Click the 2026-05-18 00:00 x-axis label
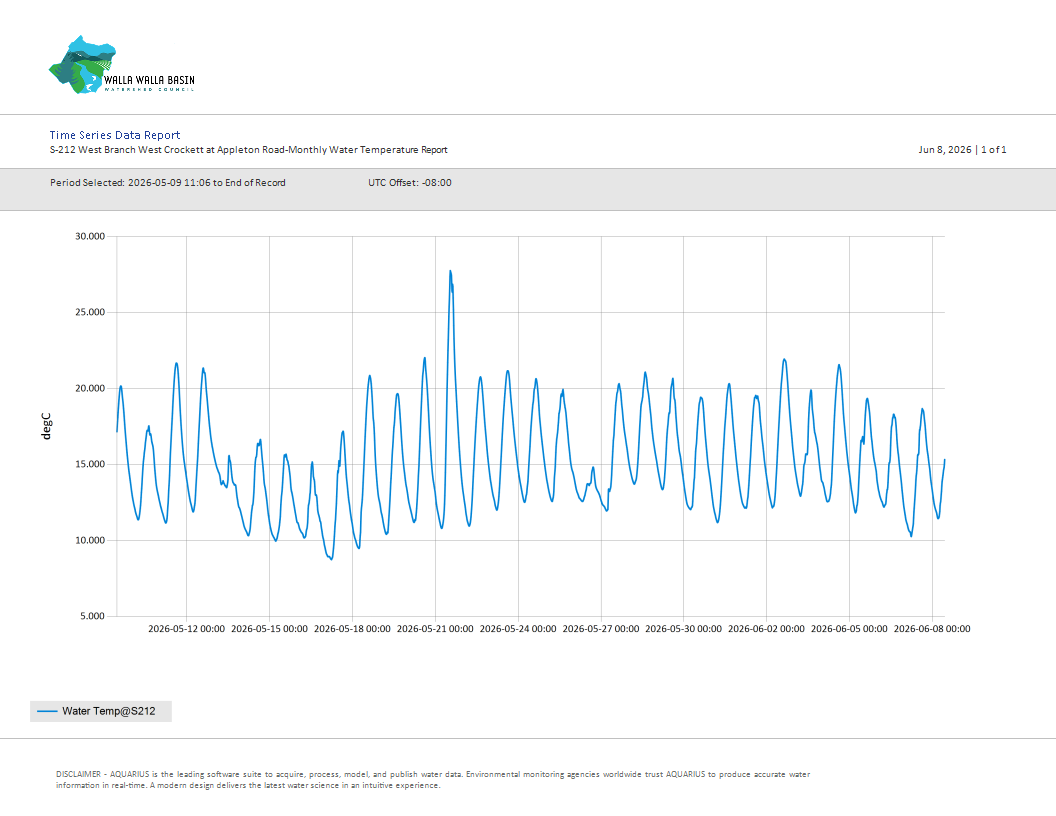 pyautogui.click(x=352, y=629)
